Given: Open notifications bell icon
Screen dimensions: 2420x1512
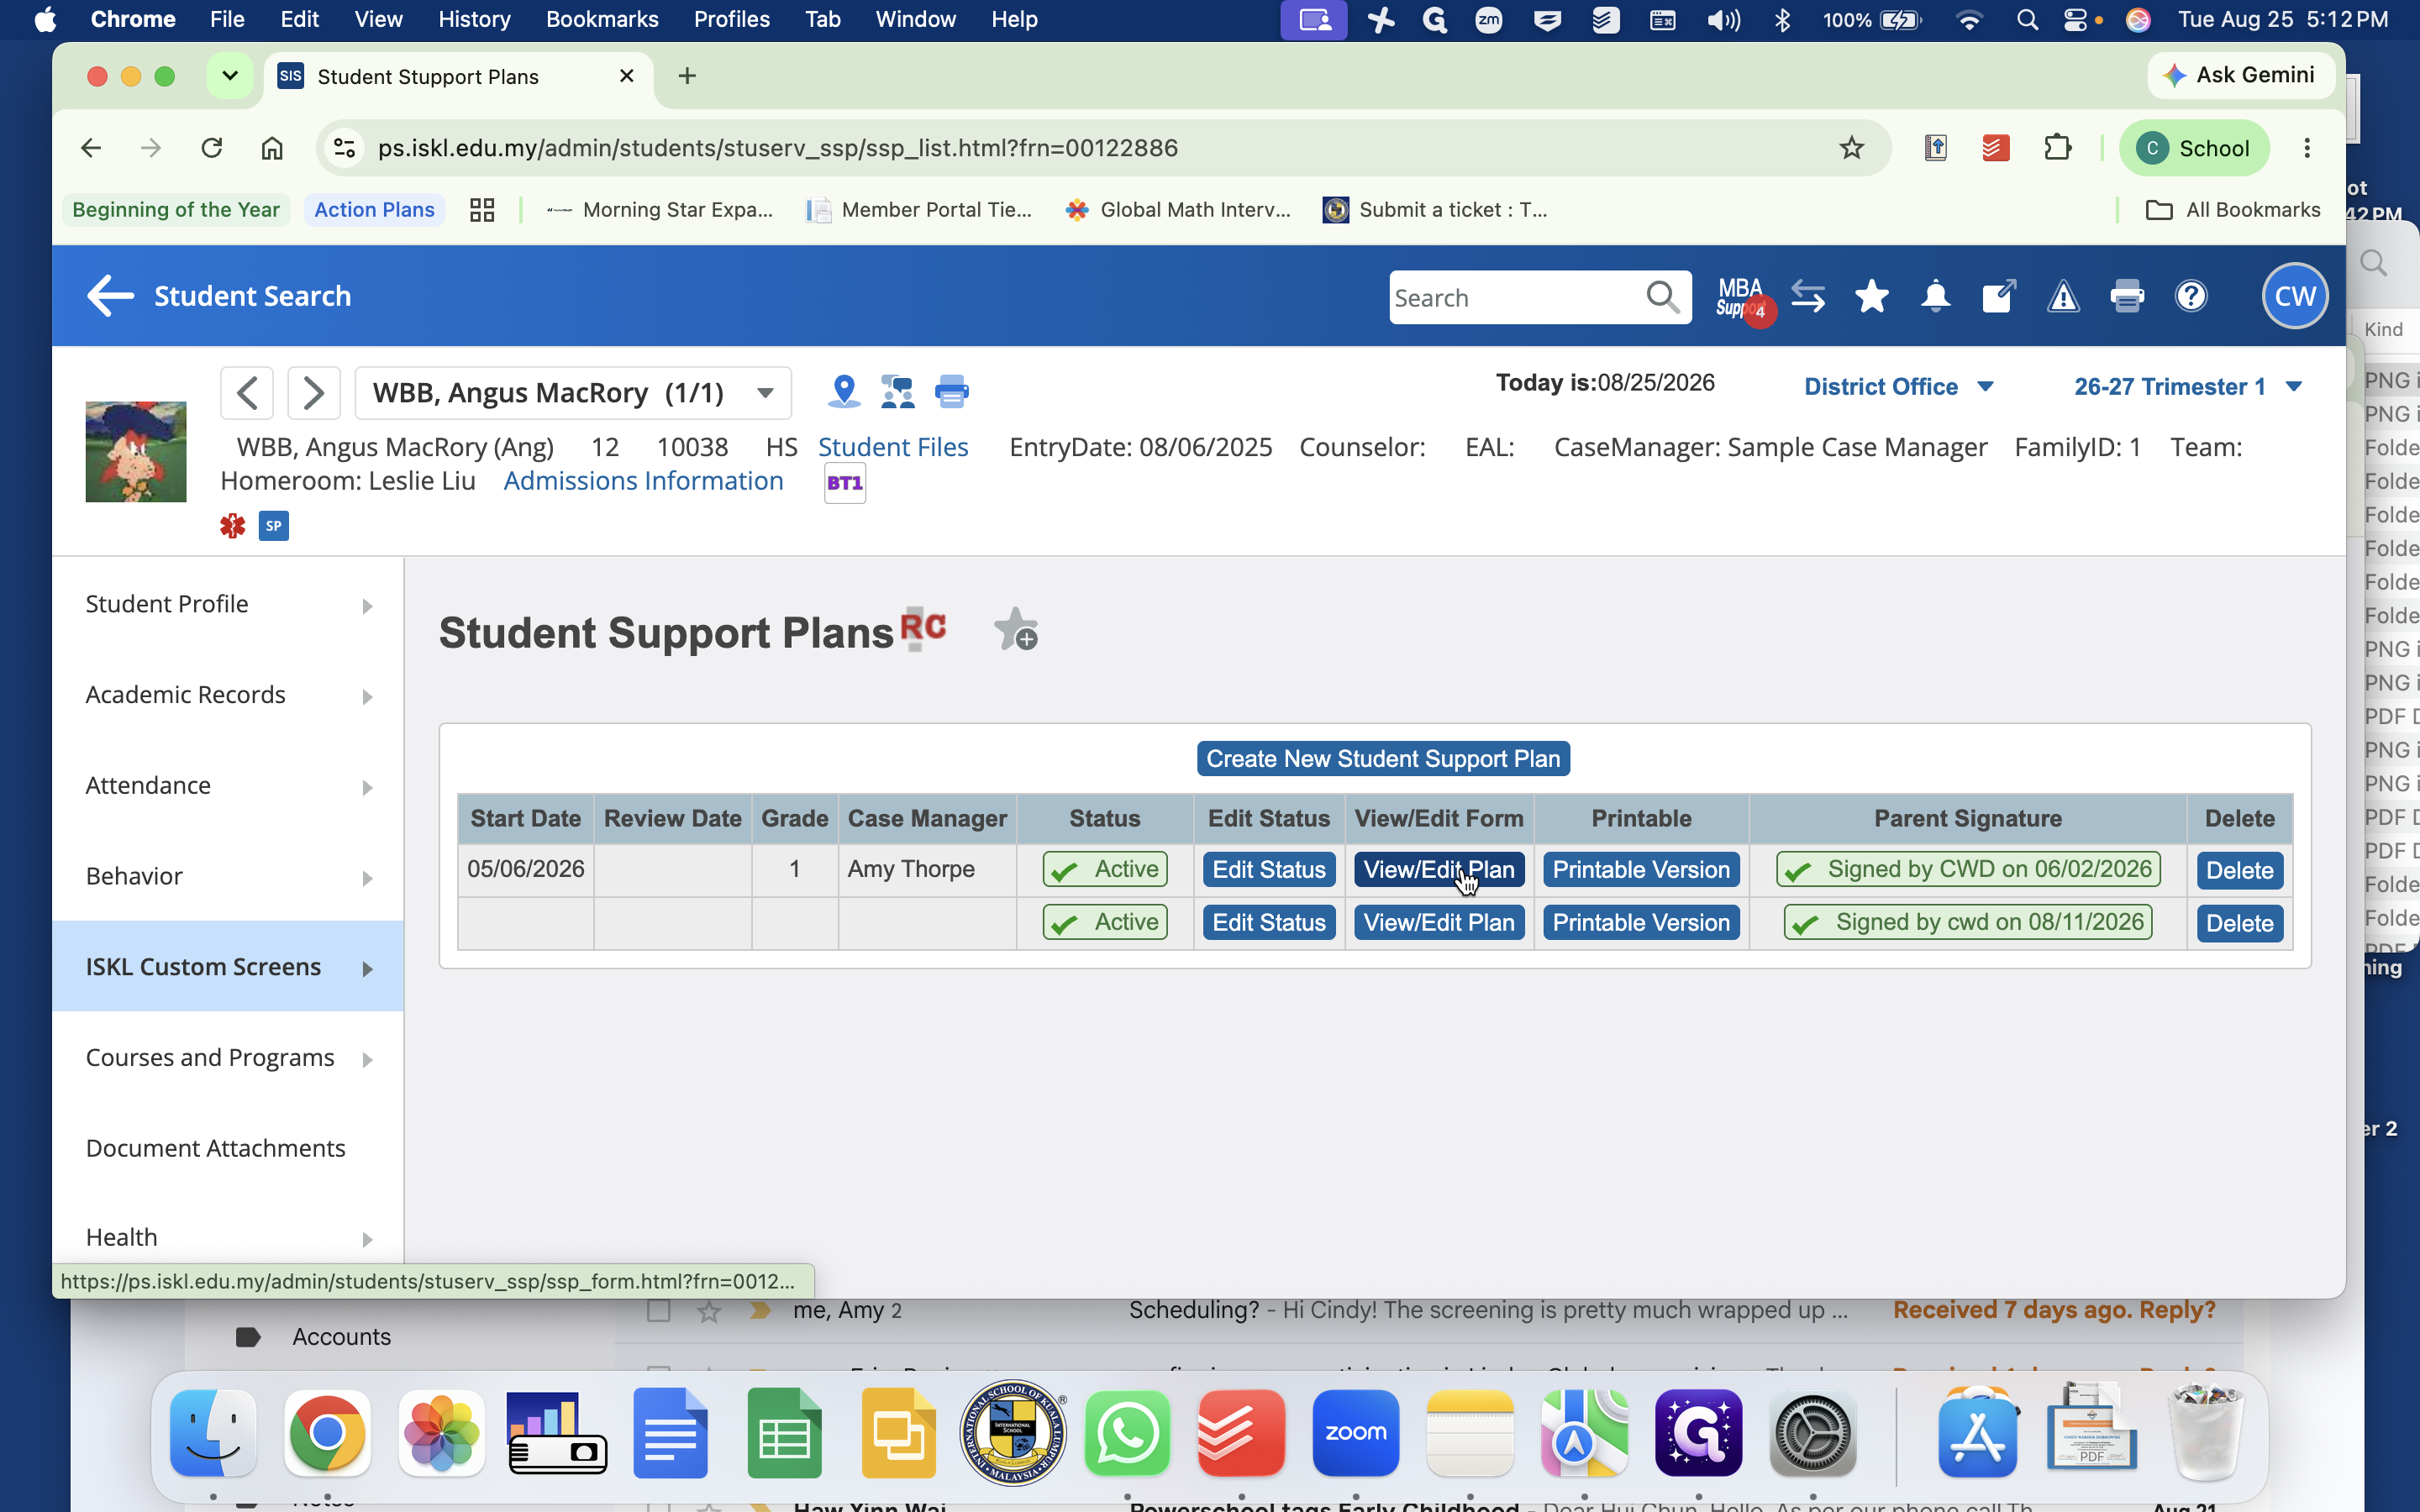Looking at the screenshot, I should click(1936, 297).
